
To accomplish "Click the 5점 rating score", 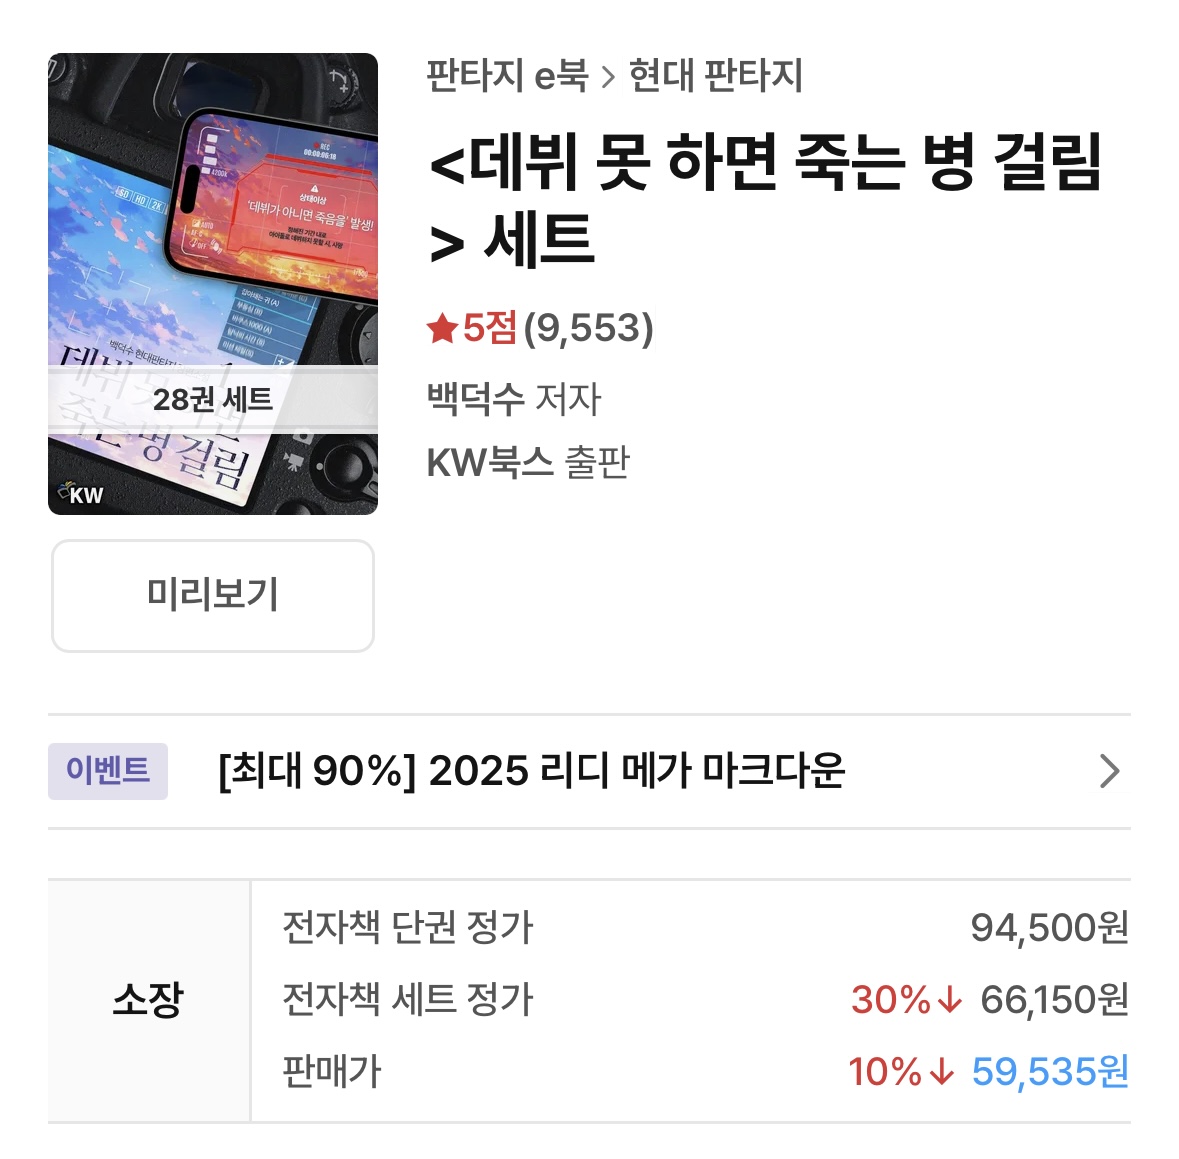I will (x=489, y=328).
